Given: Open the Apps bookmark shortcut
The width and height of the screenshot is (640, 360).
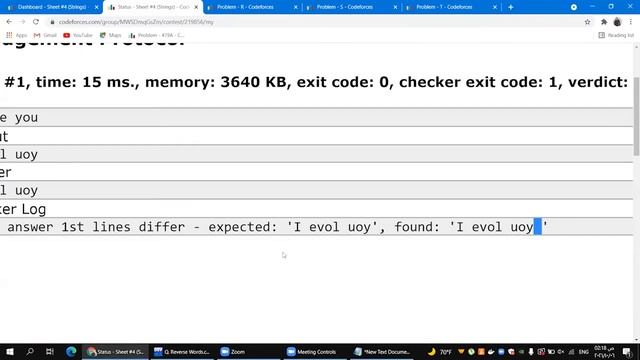Looking at the screenshot, I should [16, 35].
